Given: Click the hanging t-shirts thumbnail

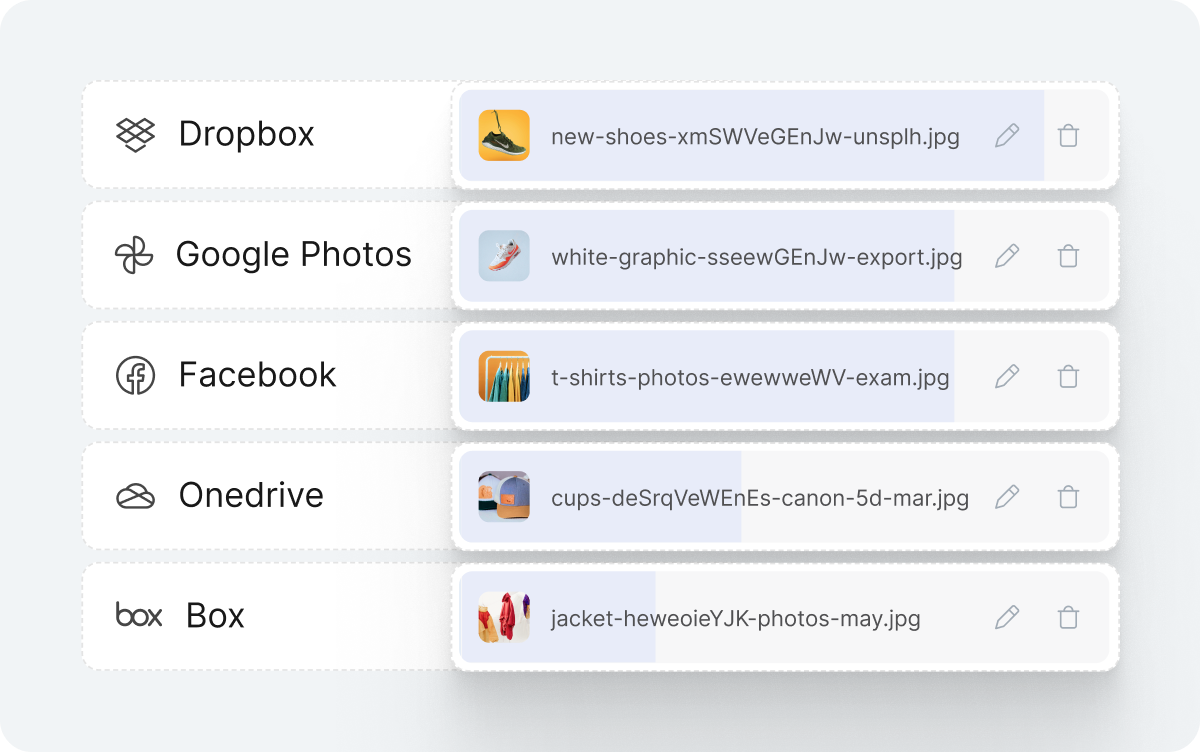Looking at the screenshot, I should pos(504,377).
